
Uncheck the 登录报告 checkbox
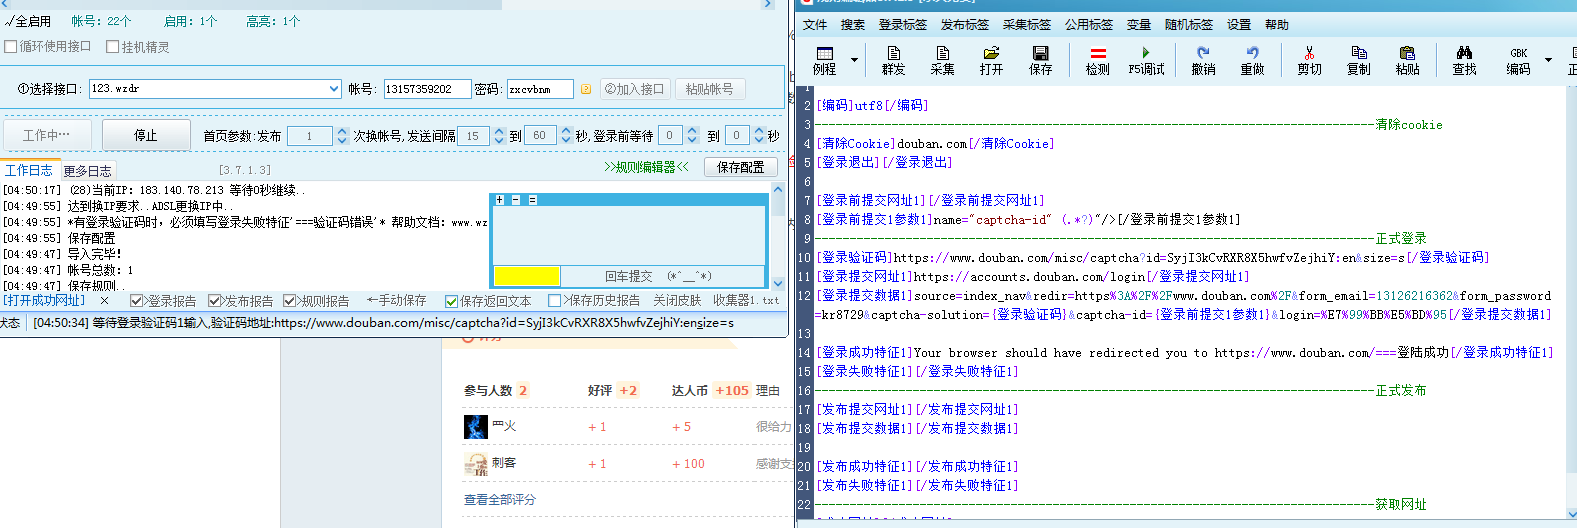[136, 300]
